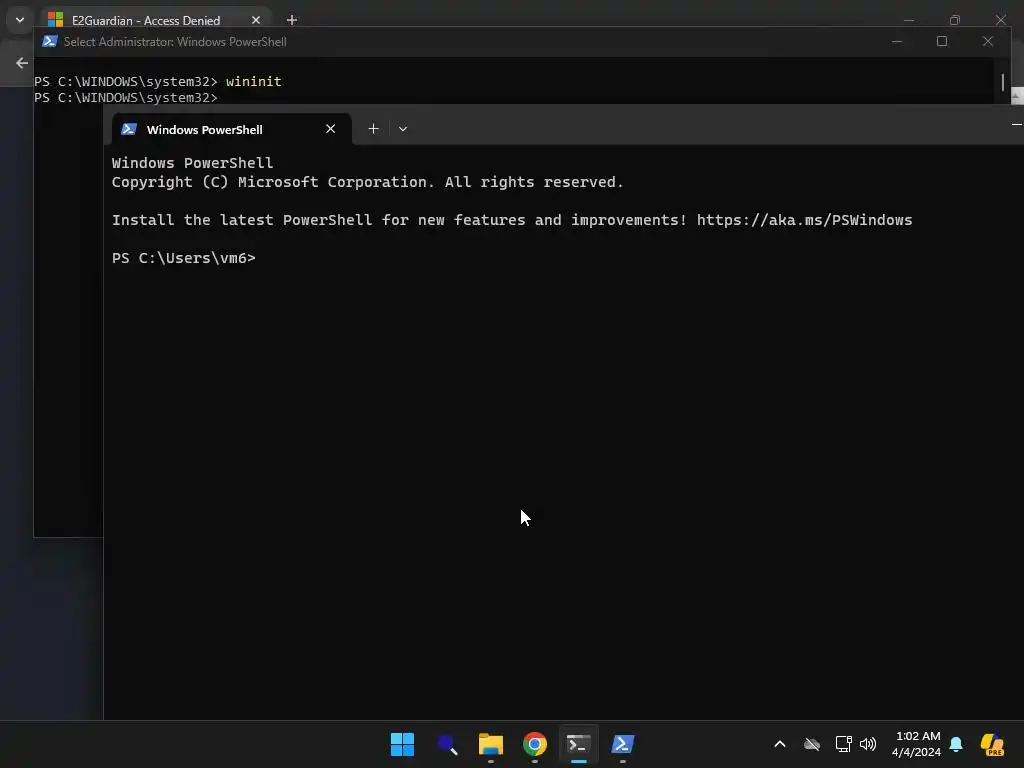The width and height of the screenshot is (1024, 768).
Task: Click the Select Administrator: Windows PowerShell title bar
Action: click(175, 42)
